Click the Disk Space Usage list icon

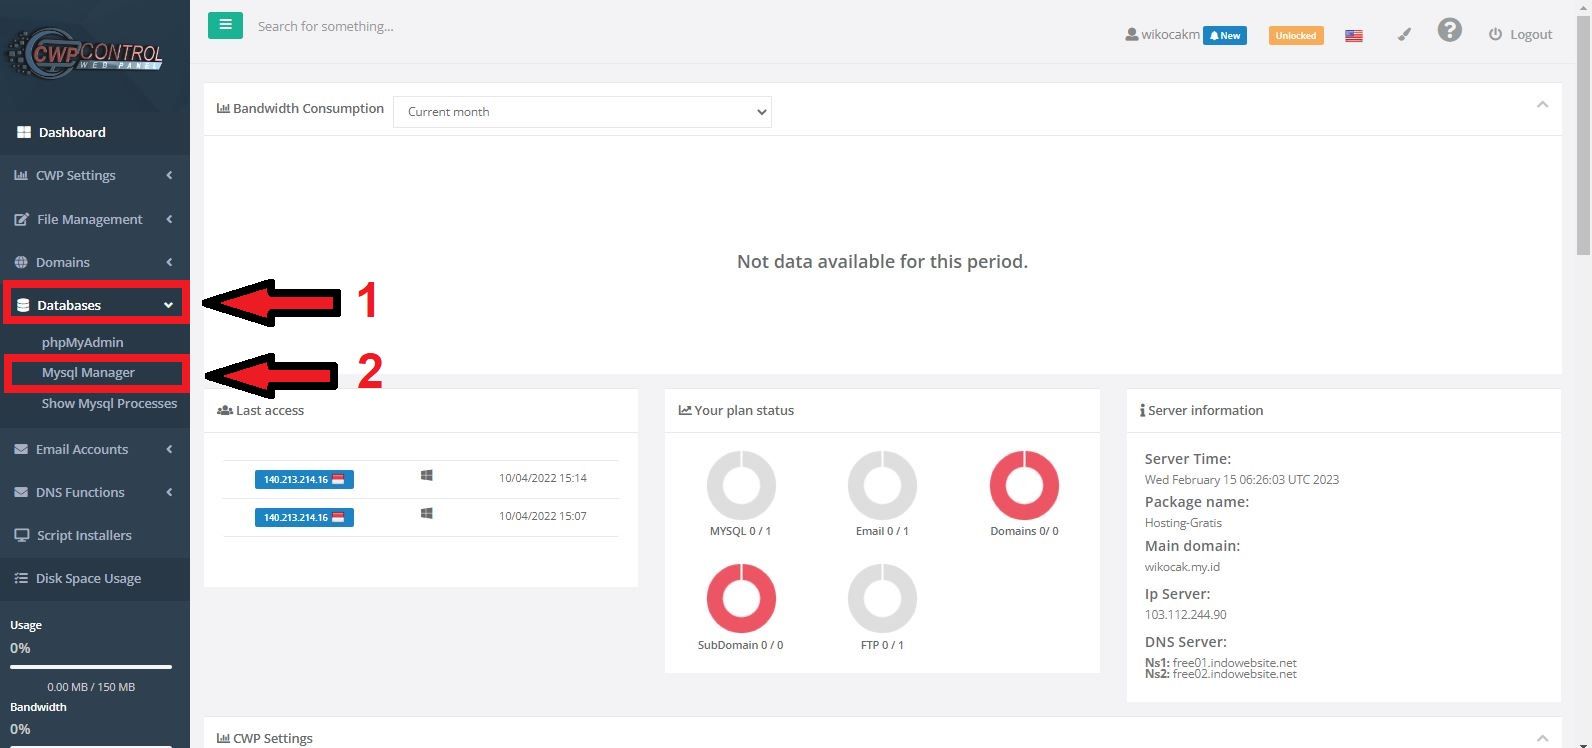[21, 578]
